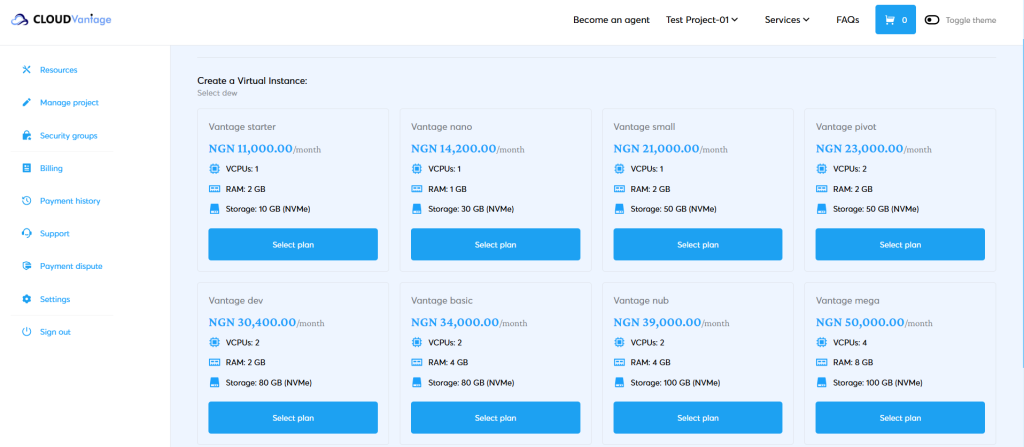
Task: Select plan for Vantage small
Action: tap(698, 244)
